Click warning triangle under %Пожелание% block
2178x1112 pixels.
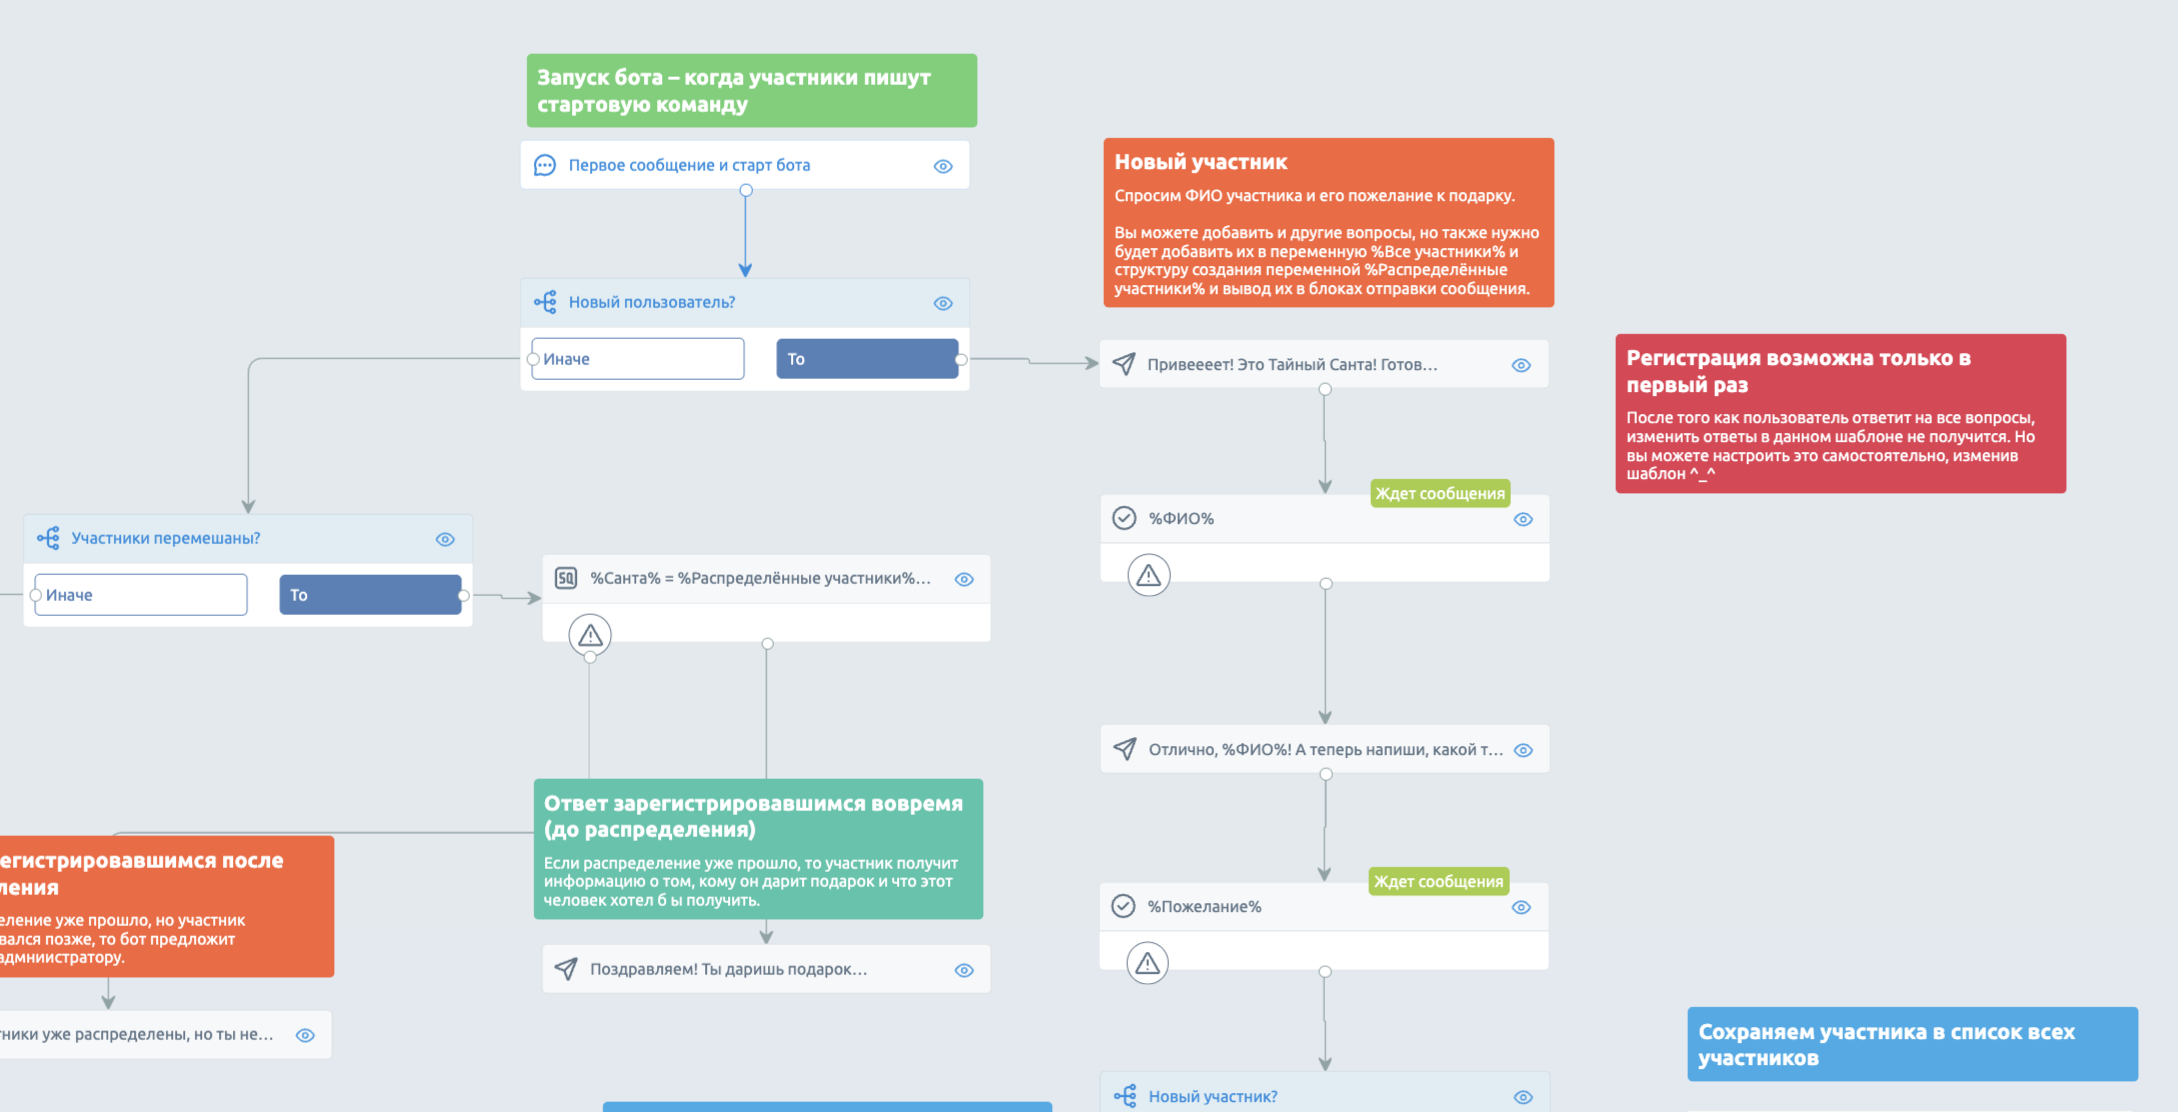click(1148, 963)
